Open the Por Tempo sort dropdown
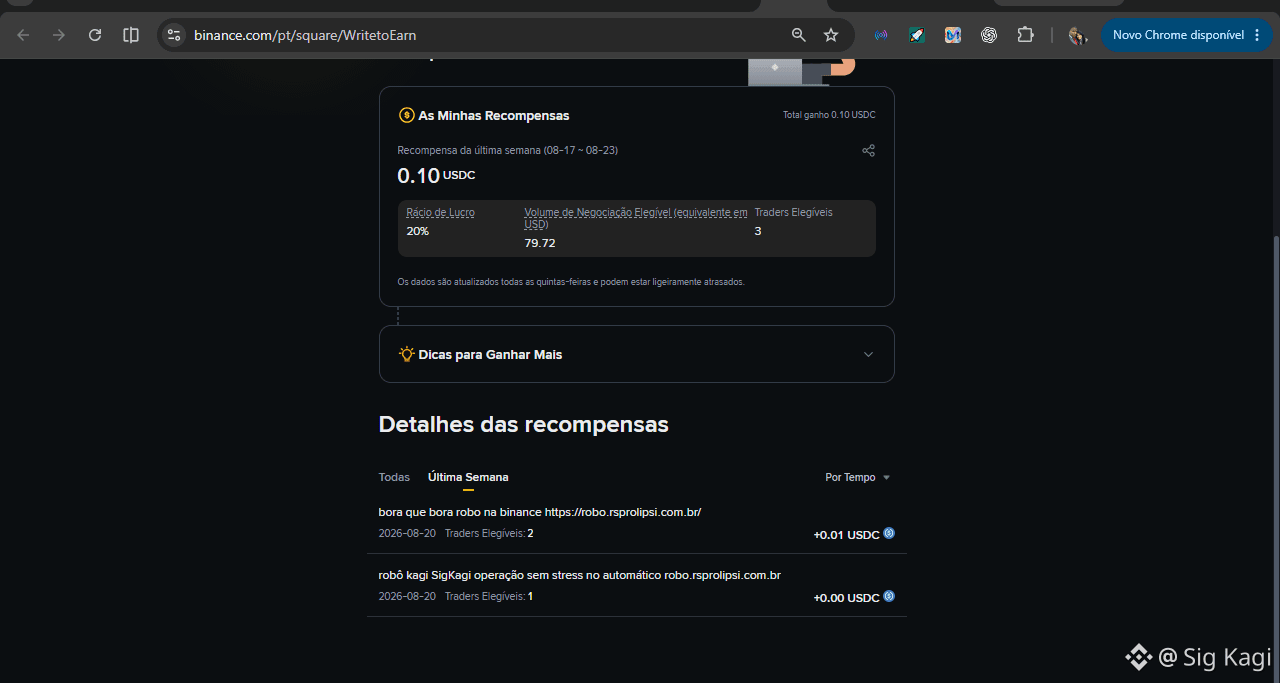The width and height of the screenshot is (1280, 683). tap(857, 477)
